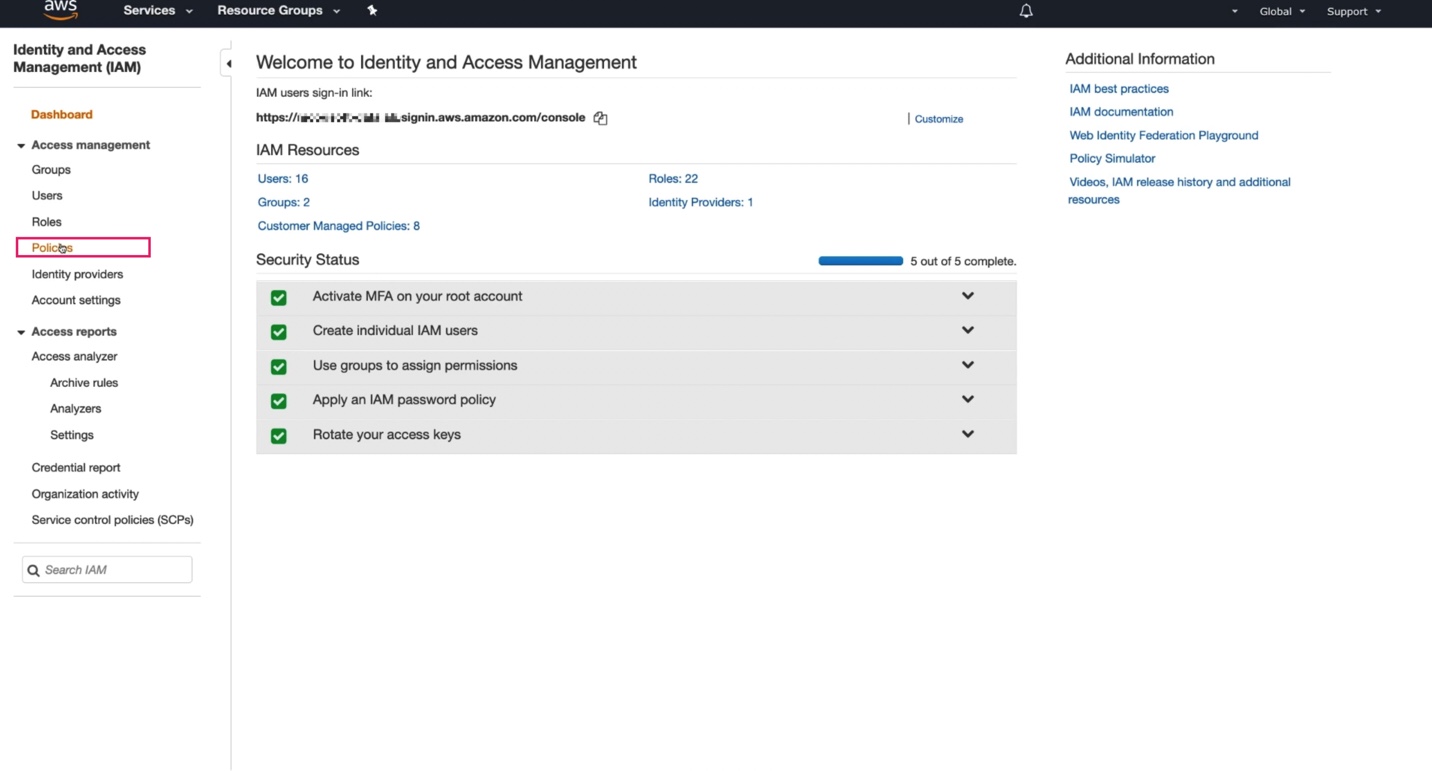The image size is (1432, 771).
Task: Click the green check for Use groups
Action: tap(279, 366)
